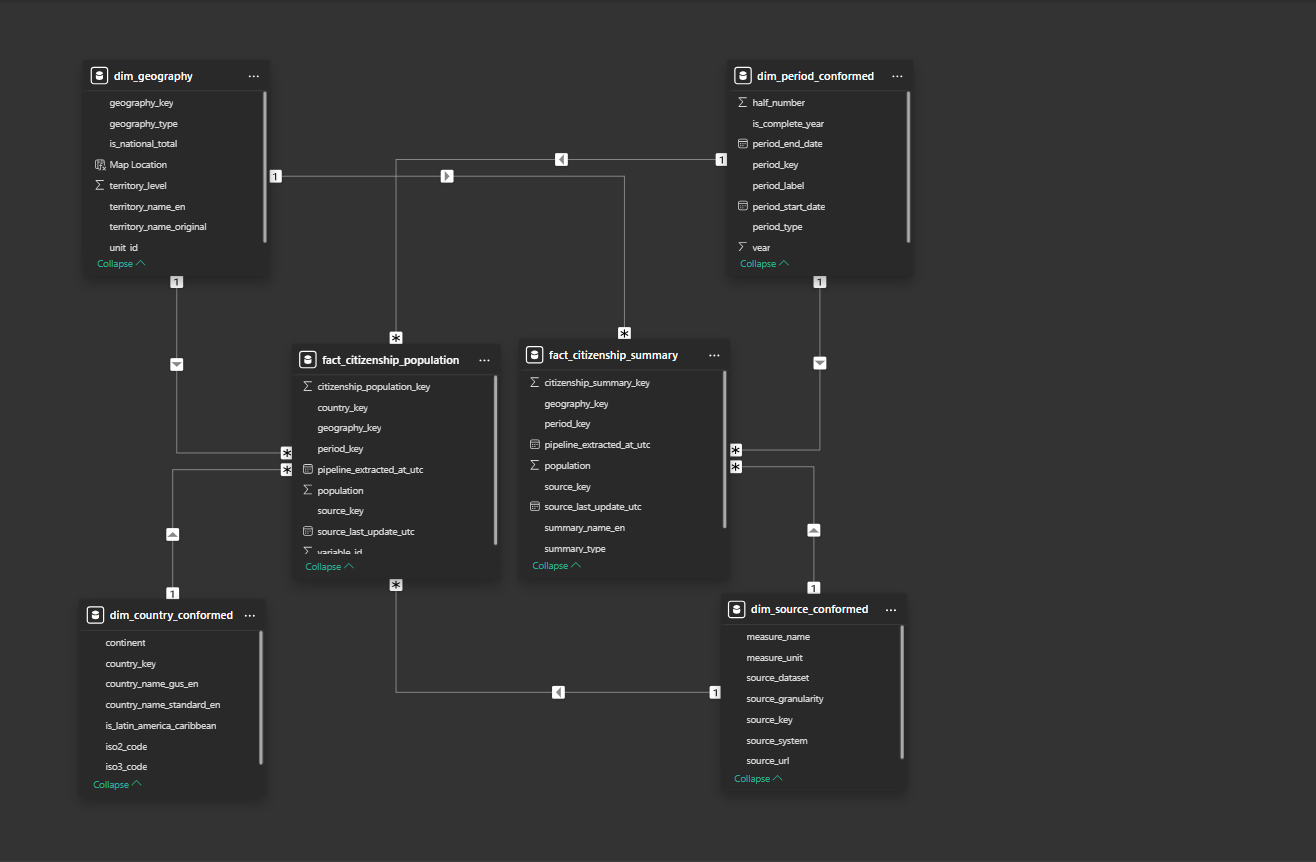
Task: Click sigma icon beside population in fact_citizenship_summary
Action: pos(534,465)
